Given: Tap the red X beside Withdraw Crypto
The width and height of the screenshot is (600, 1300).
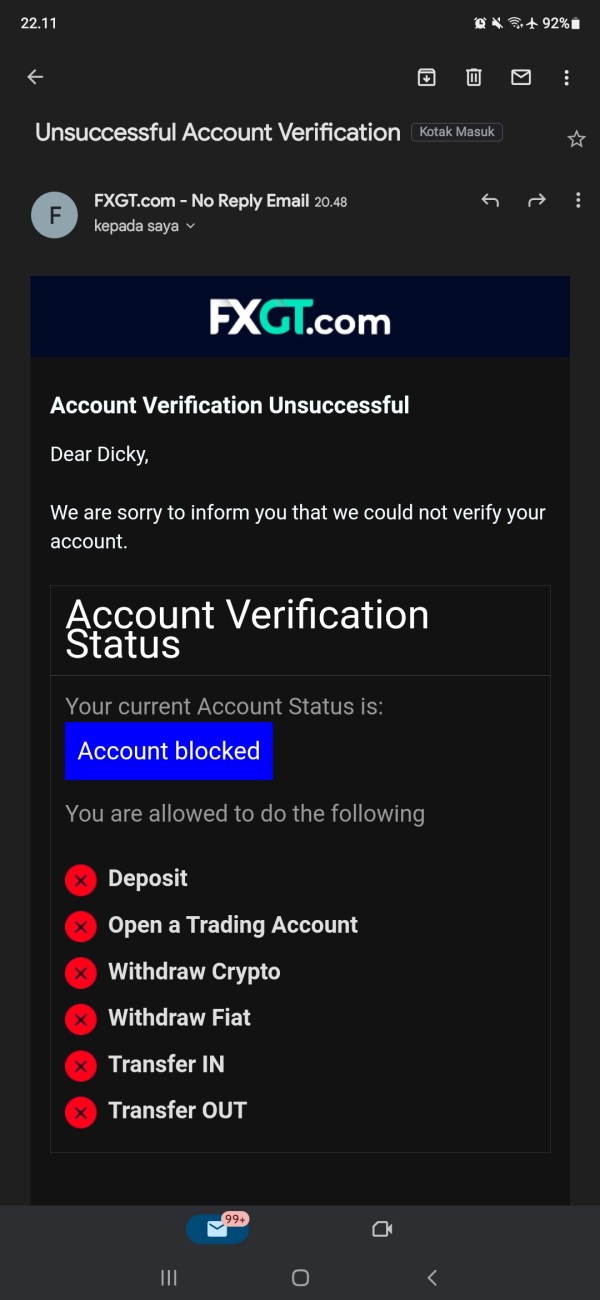Looking at the screenshot, I should pyautogui.click(x=81, y=973).
